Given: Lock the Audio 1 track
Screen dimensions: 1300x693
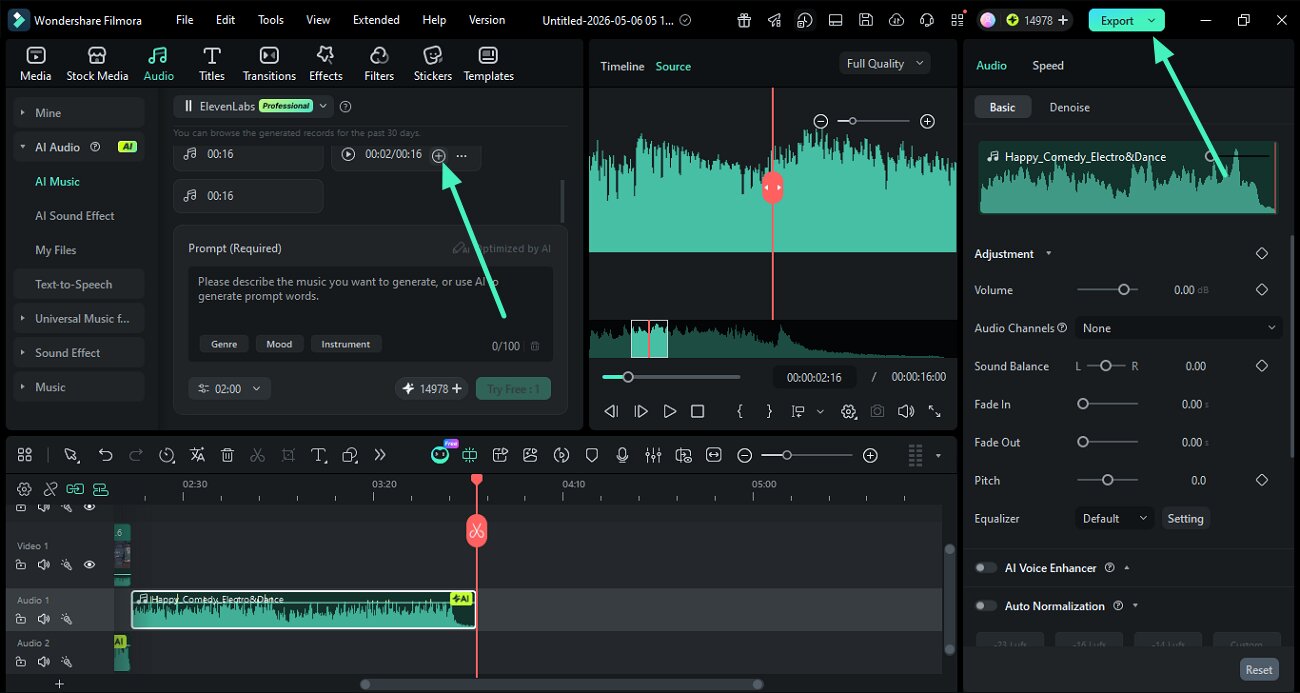Looking at the screenshot, I should 21,619.
